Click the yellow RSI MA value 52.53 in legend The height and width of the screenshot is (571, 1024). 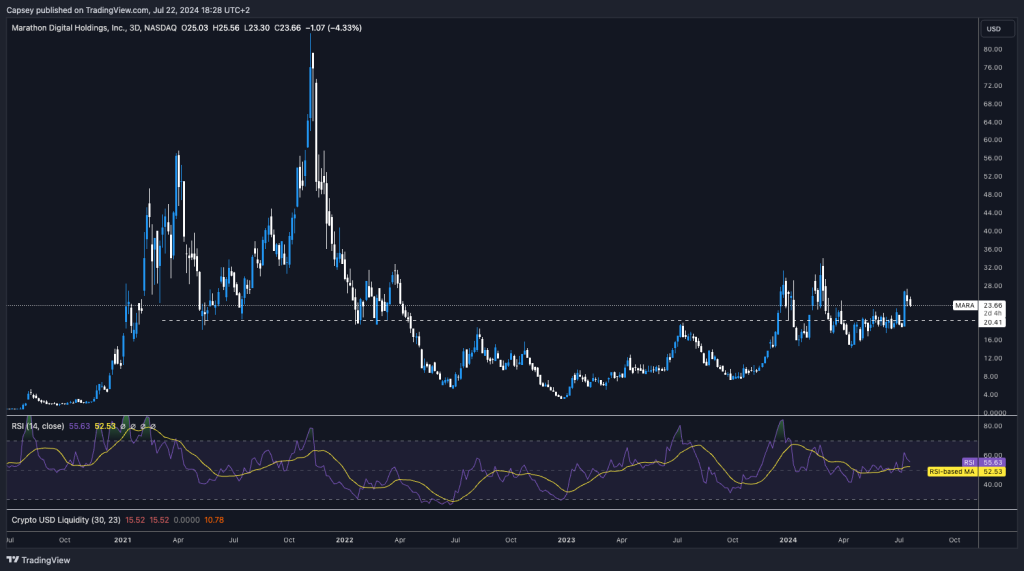(x=105, y=426)
